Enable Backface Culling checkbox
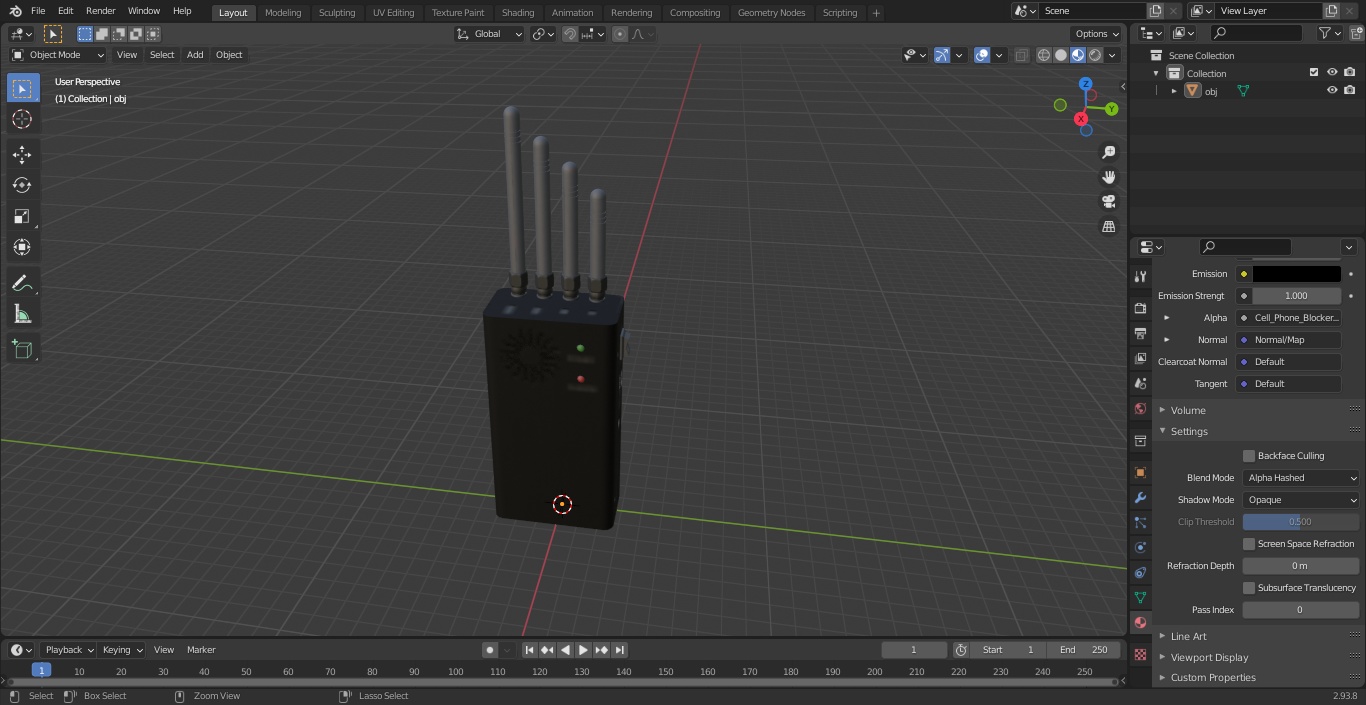Image resolution: width=1366 pixels, height=705 pixels. (1249, 456)
